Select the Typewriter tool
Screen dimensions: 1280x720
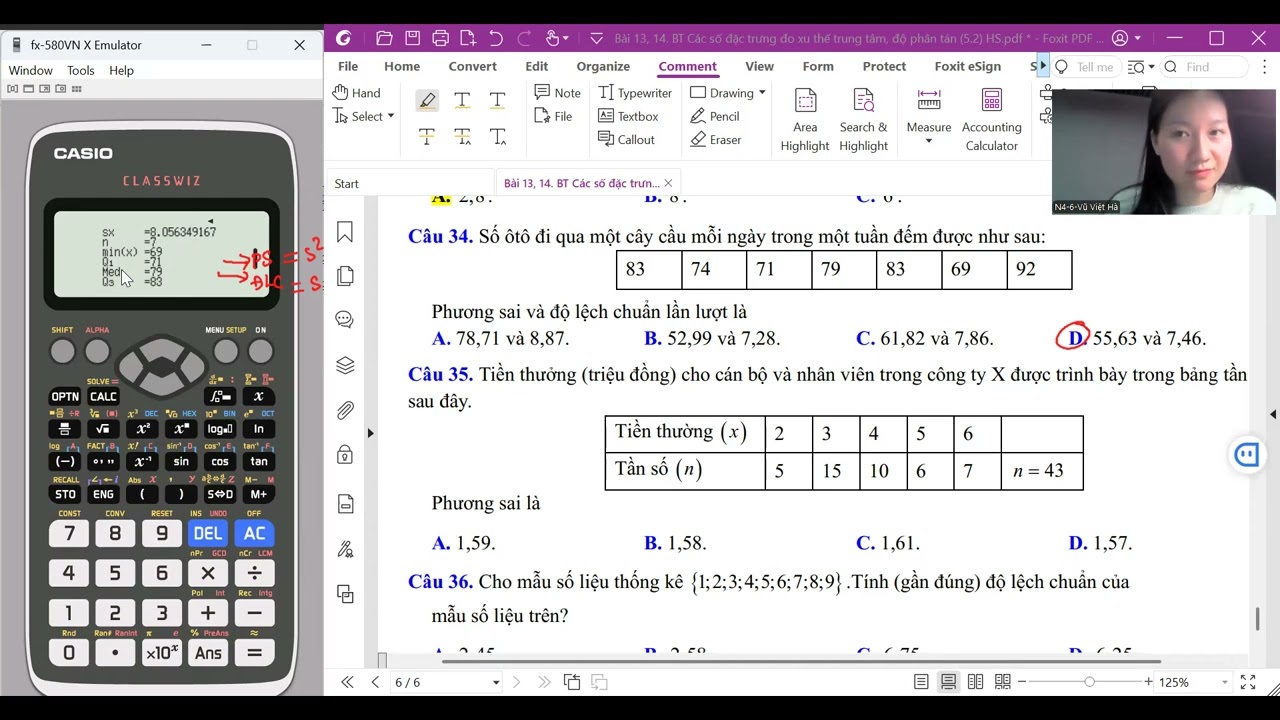click(635, 93)
